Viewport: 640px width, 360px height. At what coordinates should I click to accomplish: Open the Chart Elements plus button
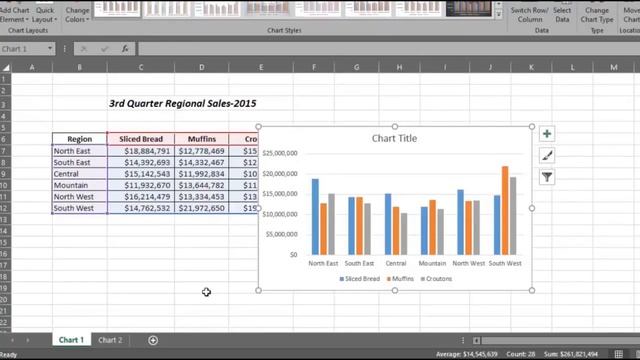coord(547,134)
